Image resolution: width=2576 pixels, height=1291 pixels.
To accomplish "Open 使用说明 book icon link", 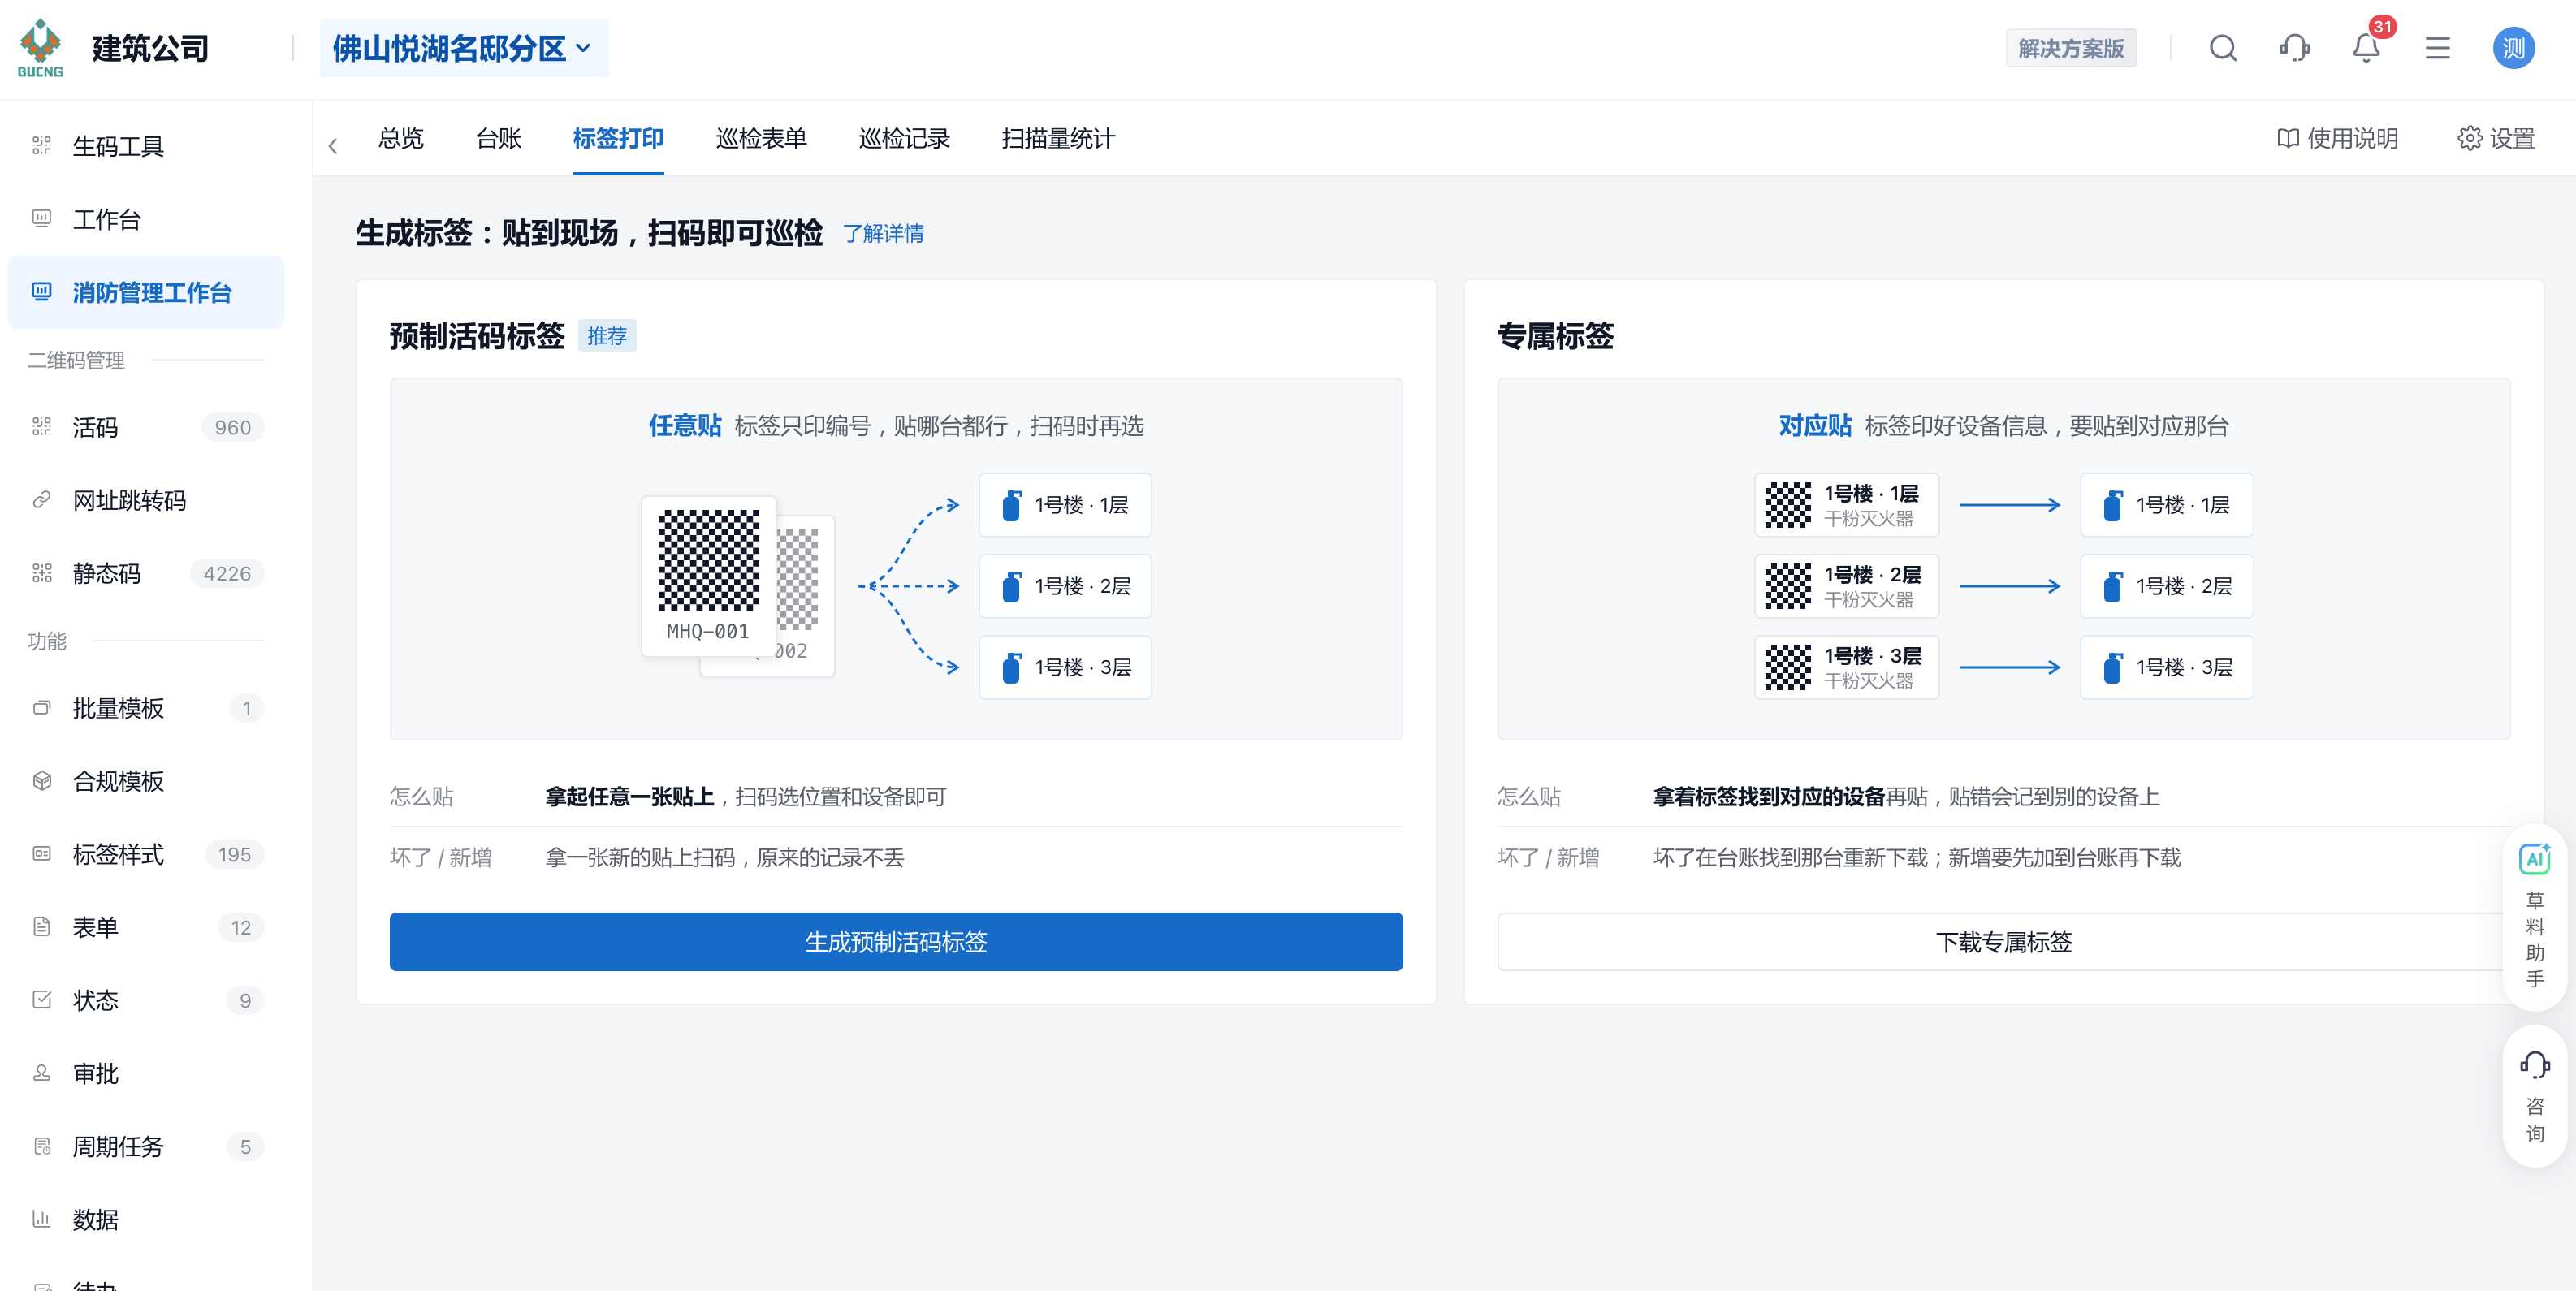I will tap(2337, 138).
